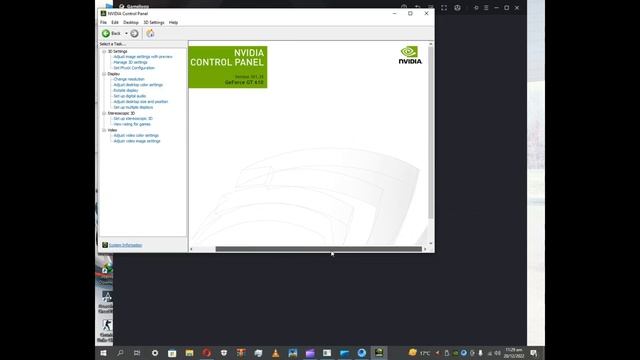This screenshot has width=640, height=360.
Task: Open Set PhysX Configuration
Action: tap(134, 68)
